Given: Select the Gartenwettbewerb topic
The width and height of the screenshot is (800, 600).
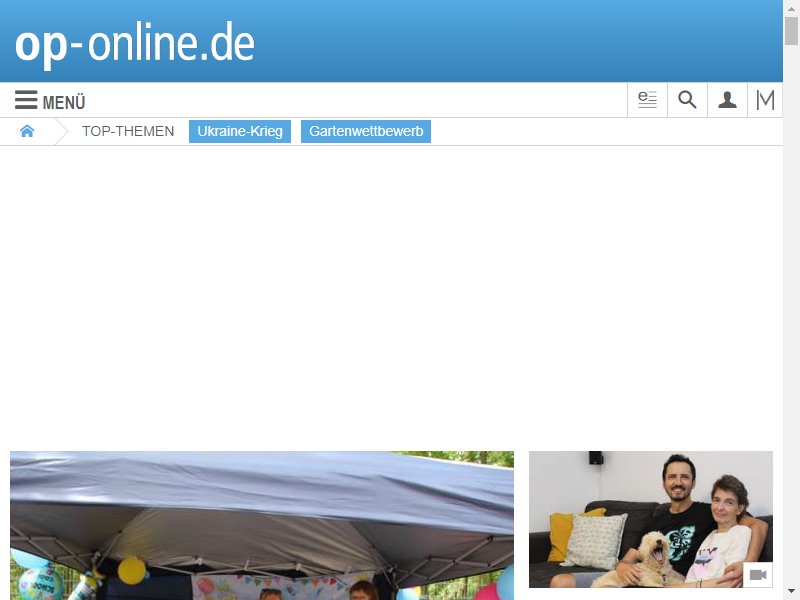Looking at the screenshot, I should point(366,131).
